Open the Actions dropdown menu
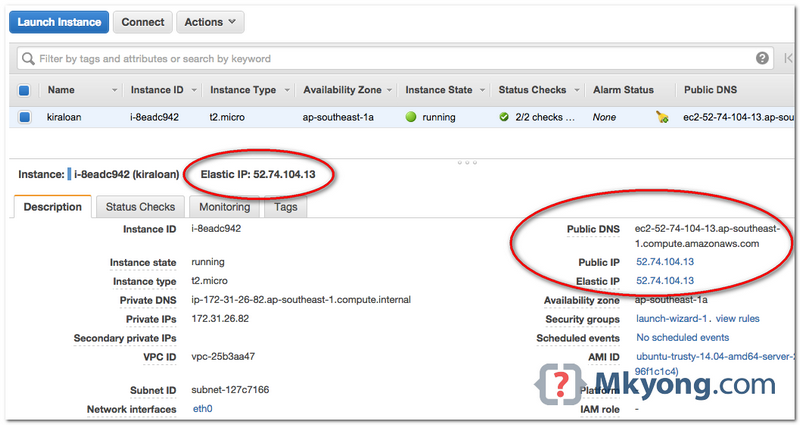 point(209,22)
